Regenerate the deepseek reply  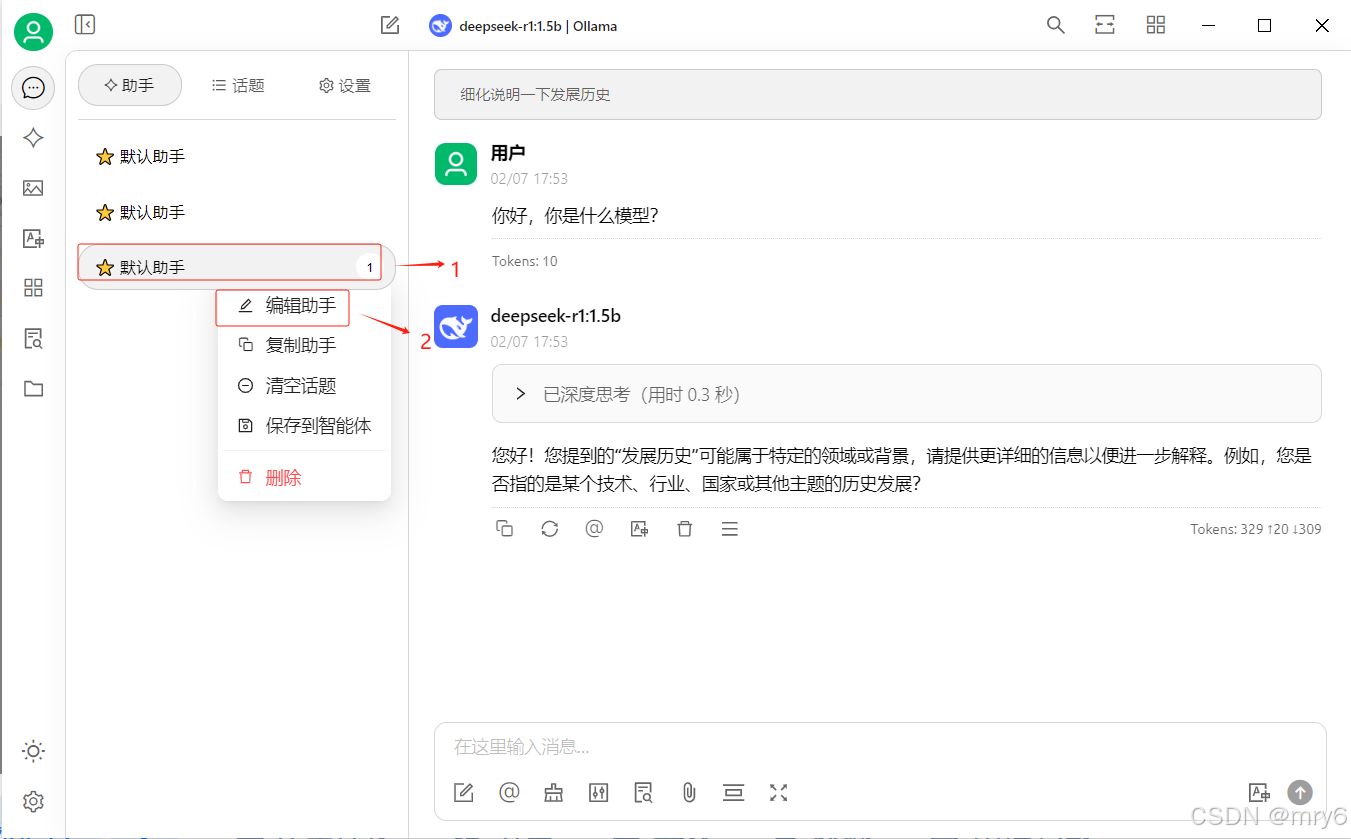tap(549, 529)
